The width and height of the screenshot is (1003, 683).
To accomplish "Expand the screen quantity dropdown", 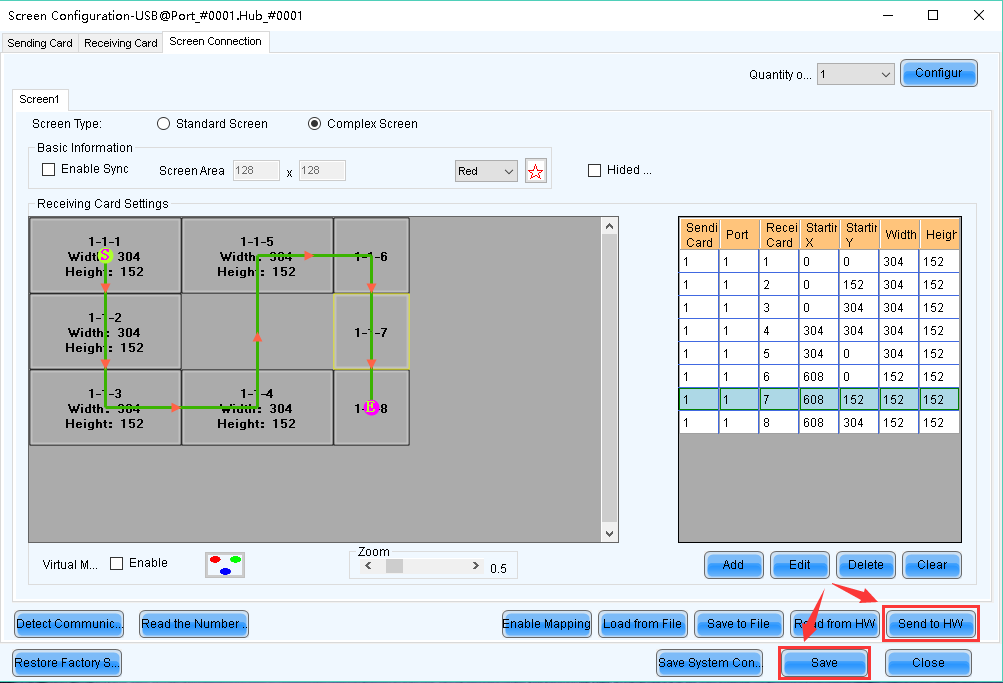I will tap(855, 74).
